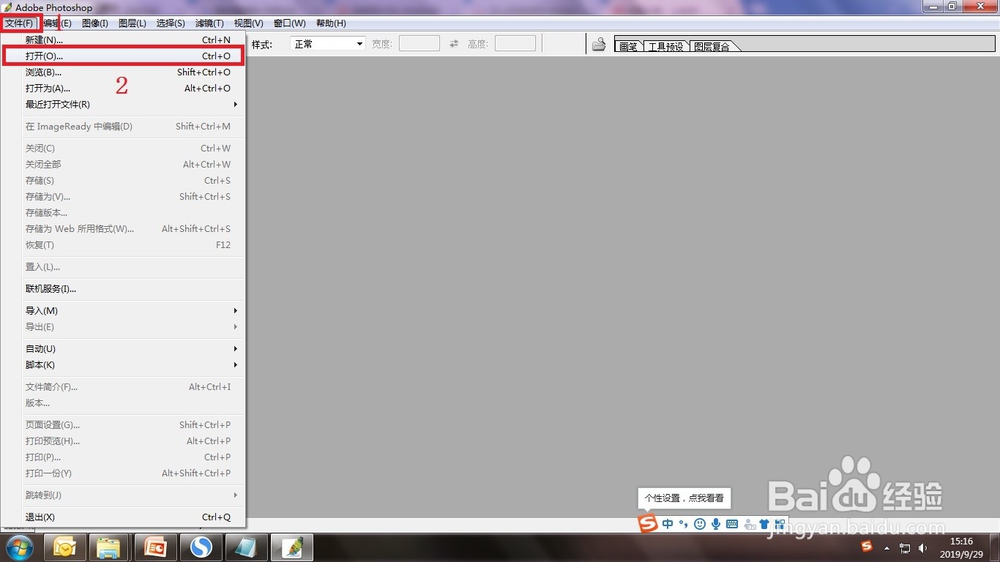Screen dimensions: 1000x562
Task: Click the greyed user account icon on Sogou bar
Action: pyautogui.click(x=749, y=524)
